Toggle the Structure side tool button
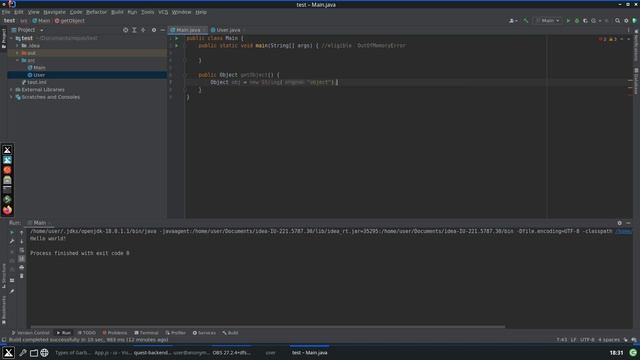The width and height of the screenshot is (640, 360). [x=4, y=276]
